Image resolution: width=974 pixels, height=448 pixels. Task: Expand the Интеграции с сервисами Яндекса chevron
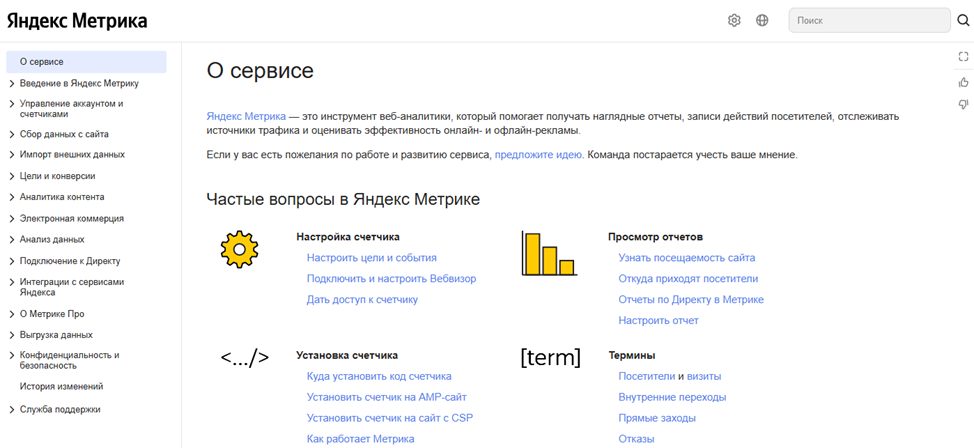(x=12, y=281)
